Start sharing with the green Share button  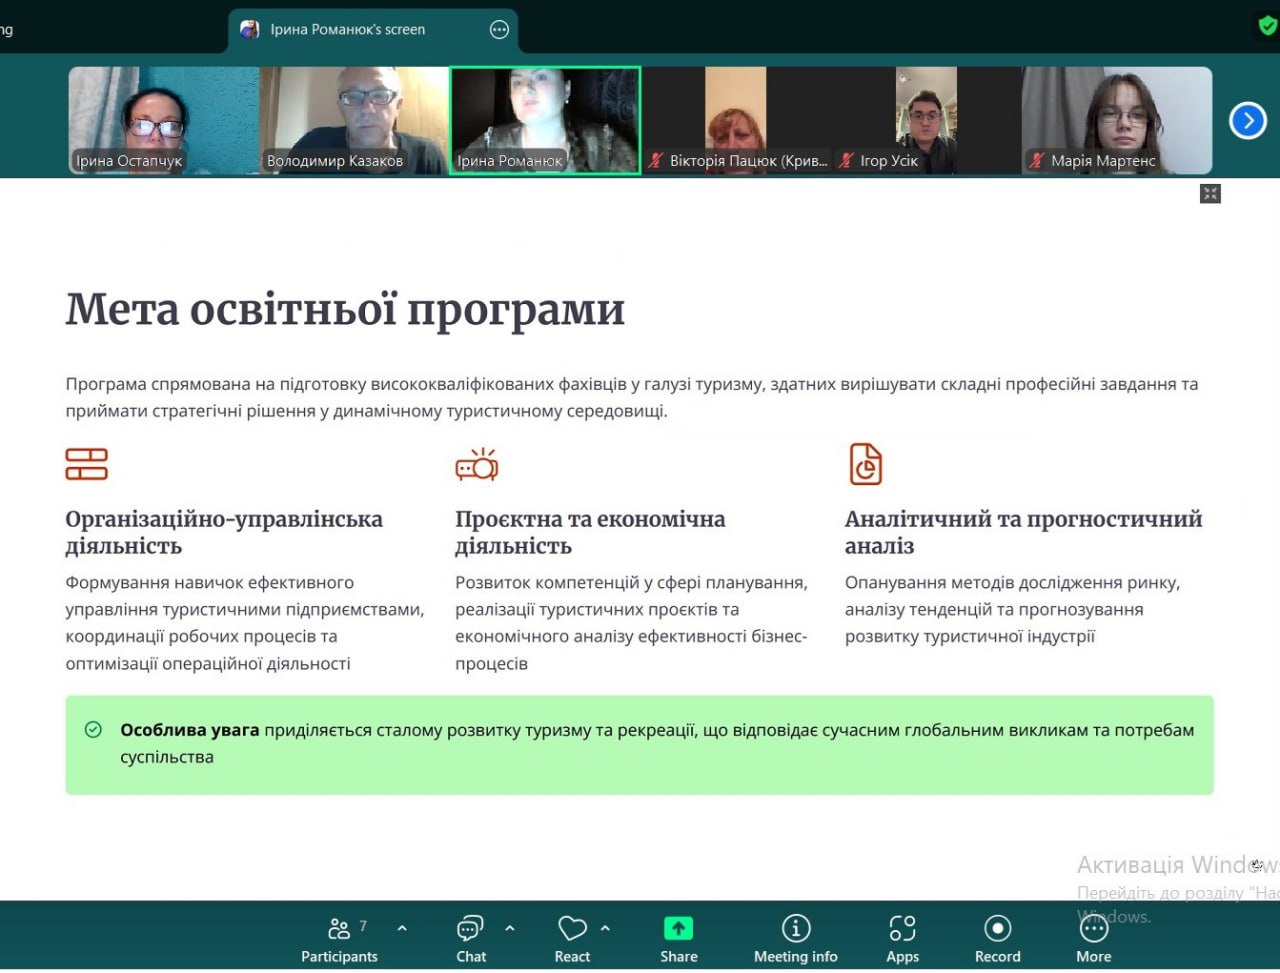click(x=678, y=939)
